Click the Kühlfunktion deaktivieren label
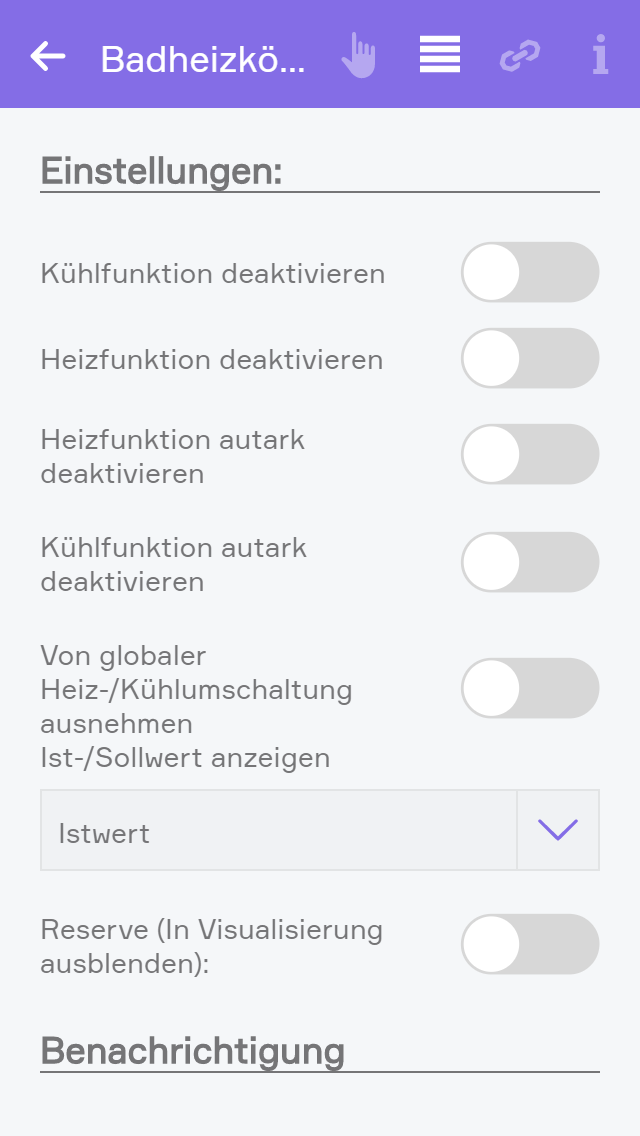The image size is (640, 1136). (213, 273)
